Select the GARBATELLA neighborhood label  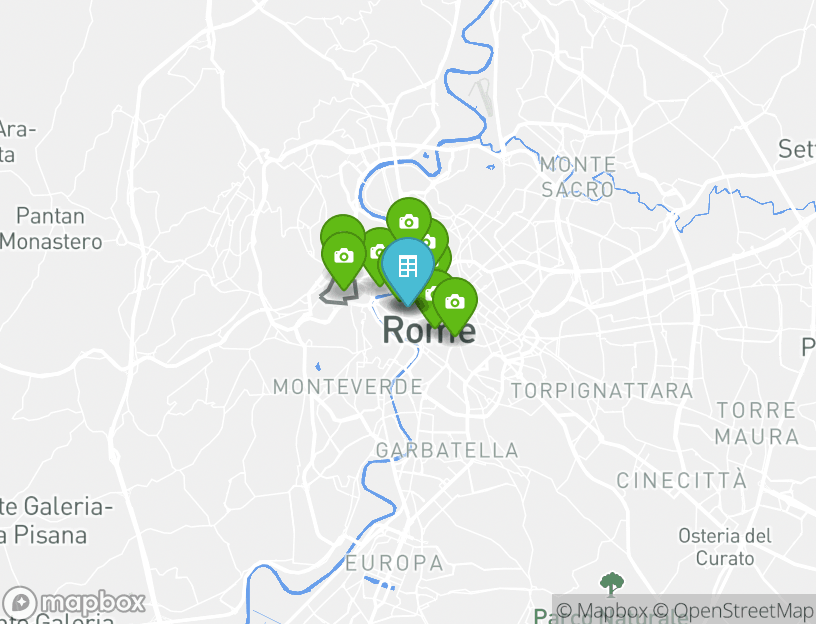click(x=447, y=451)
